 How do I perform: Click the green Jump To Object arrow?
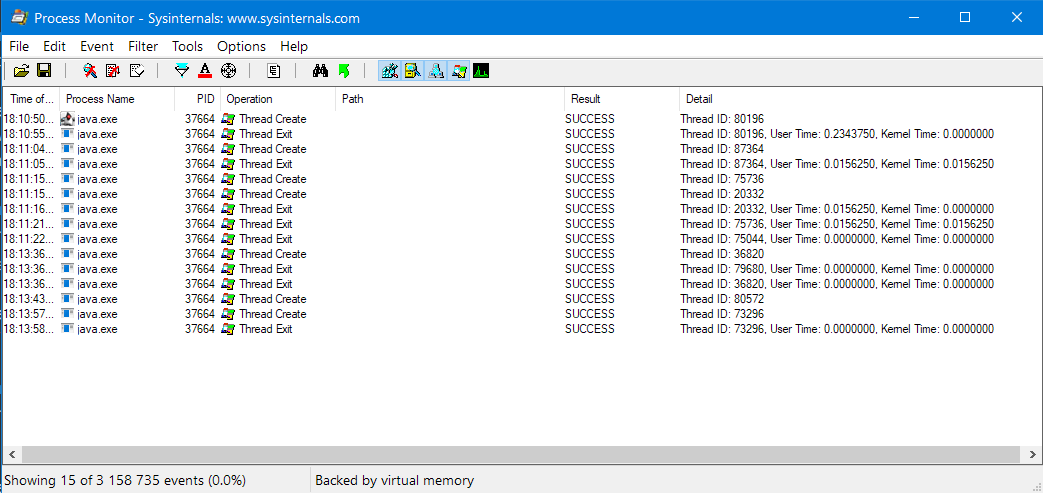pyautogui.click(x=344, y=71)
